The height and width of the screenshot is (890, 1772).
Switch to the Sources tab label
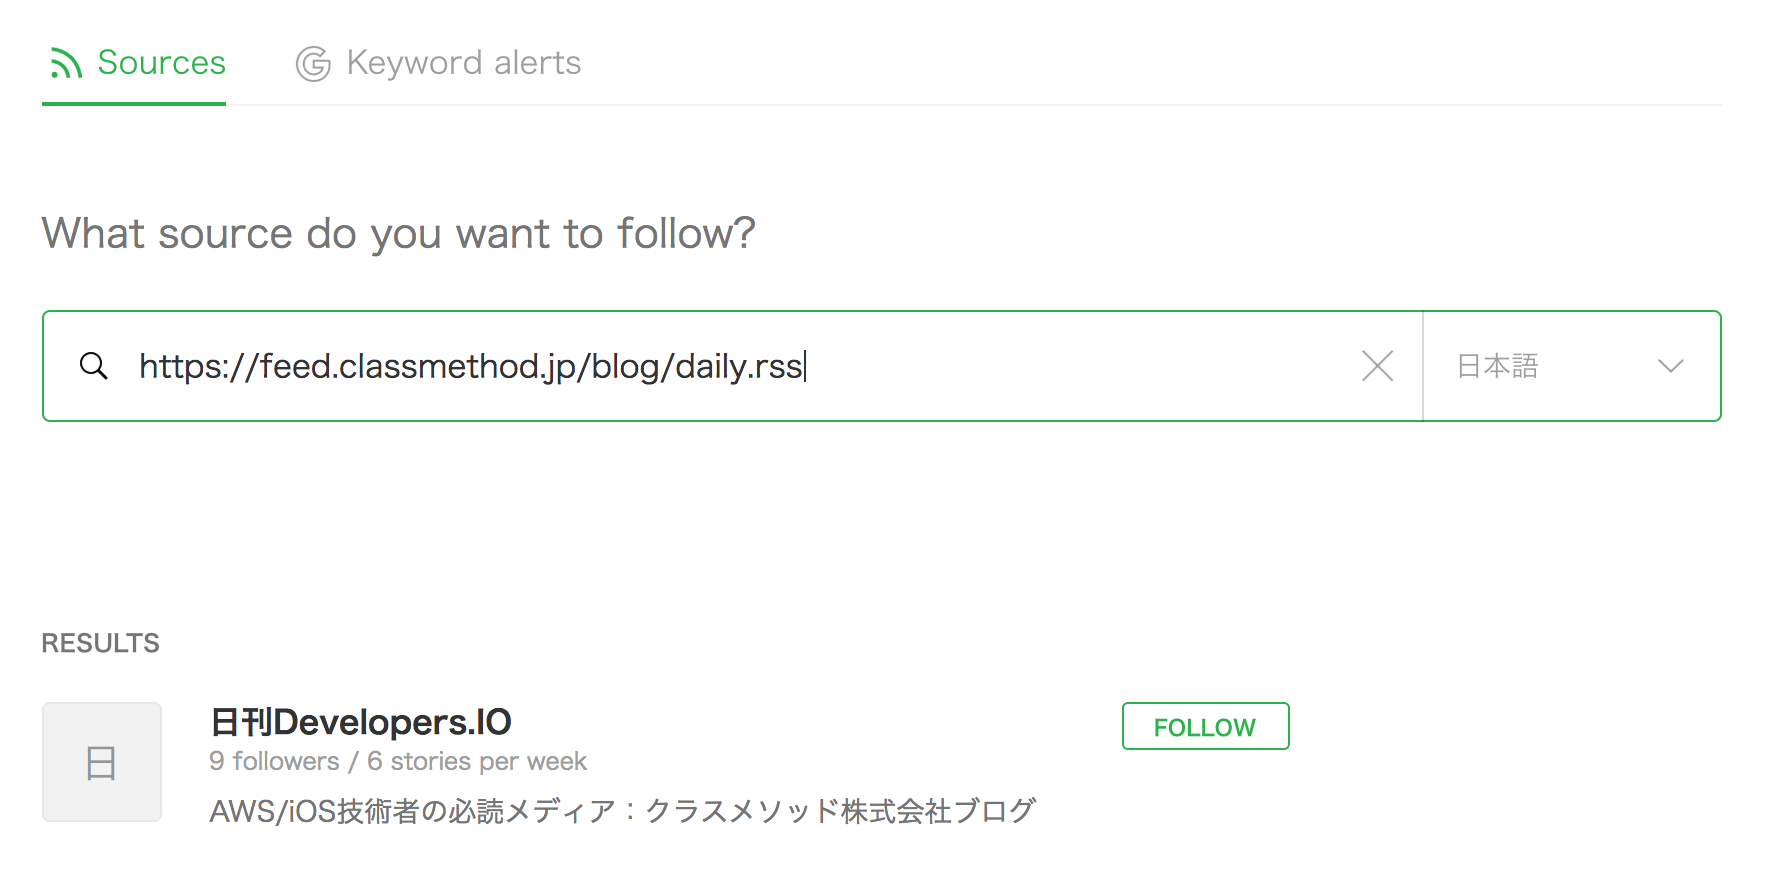coord(161,63)
